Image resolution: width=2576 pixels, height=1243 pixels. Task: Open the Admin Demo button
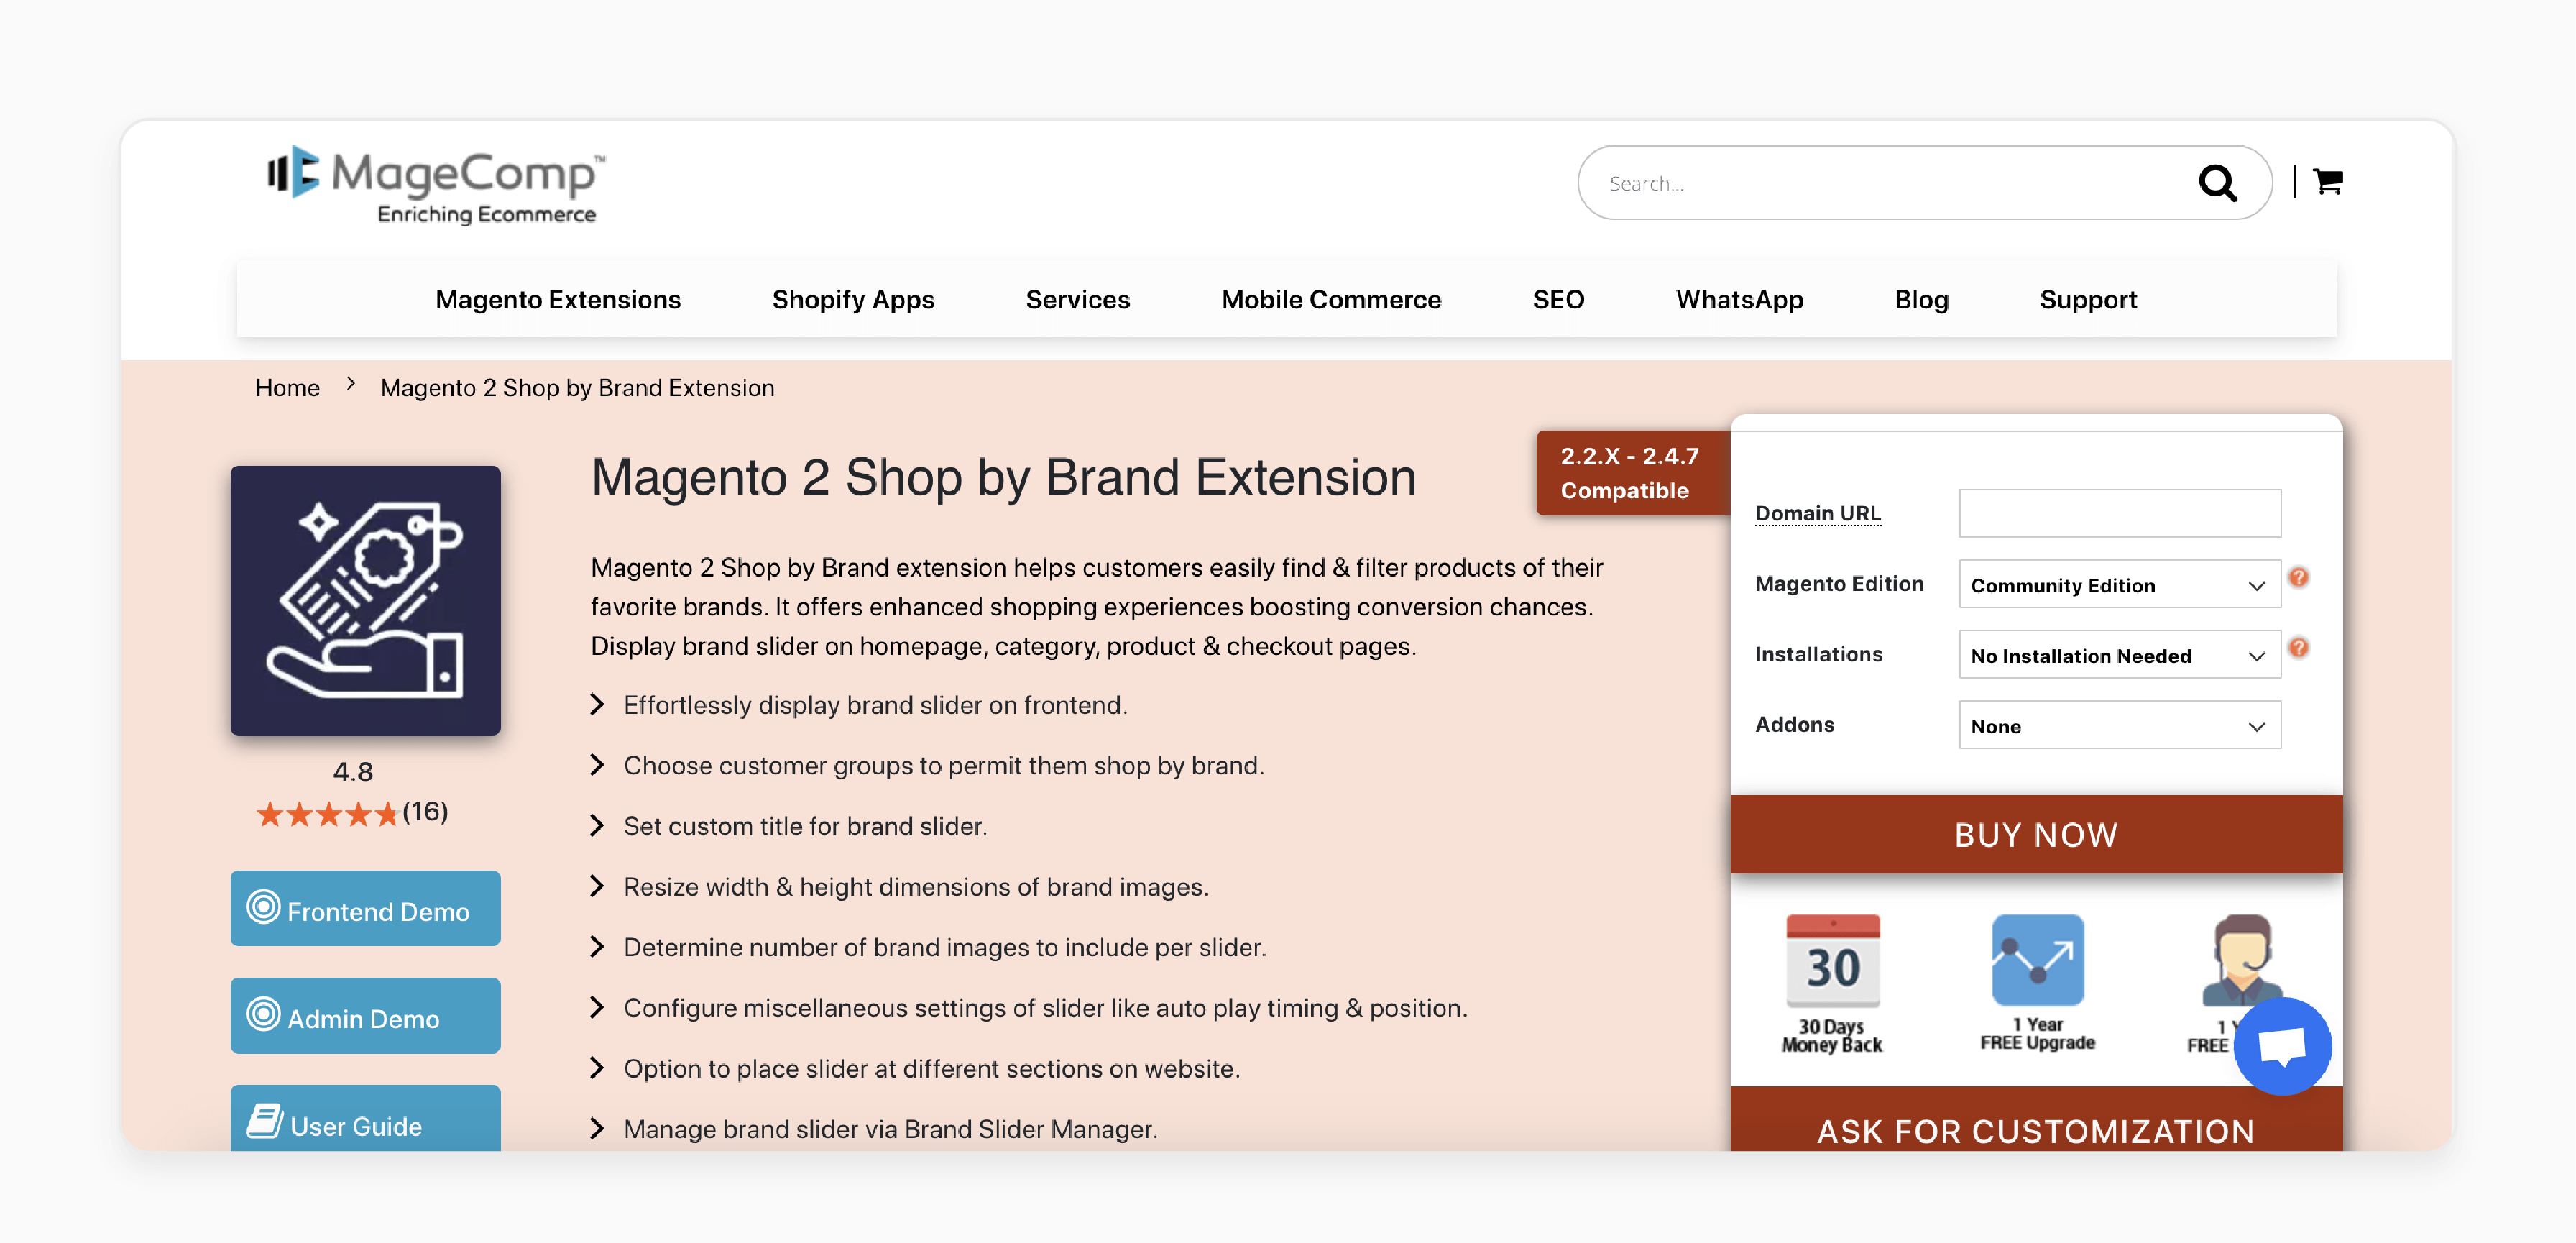tap(365, 1015)
